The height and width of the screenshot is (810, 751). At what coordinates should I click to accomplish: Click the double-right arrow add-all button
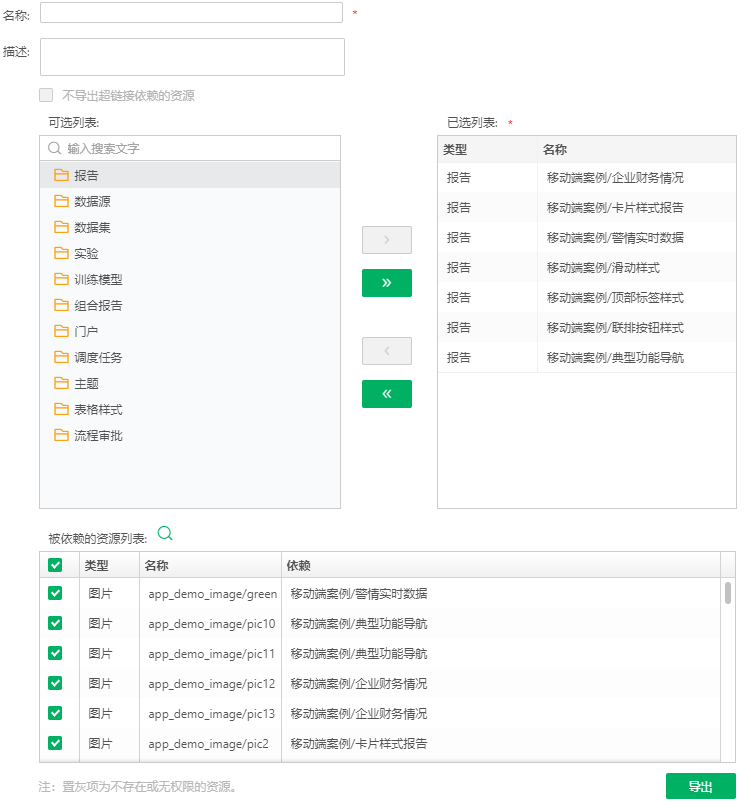click(x=386, y=283)
